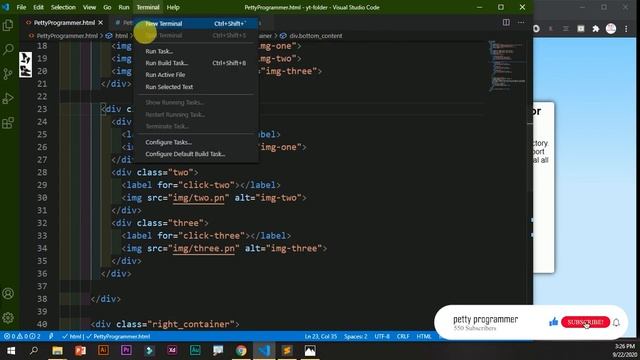Close the PettyProgrammer.html editor tab
Image resolution: width=640 pixels, height=360 pixels.
101,23
